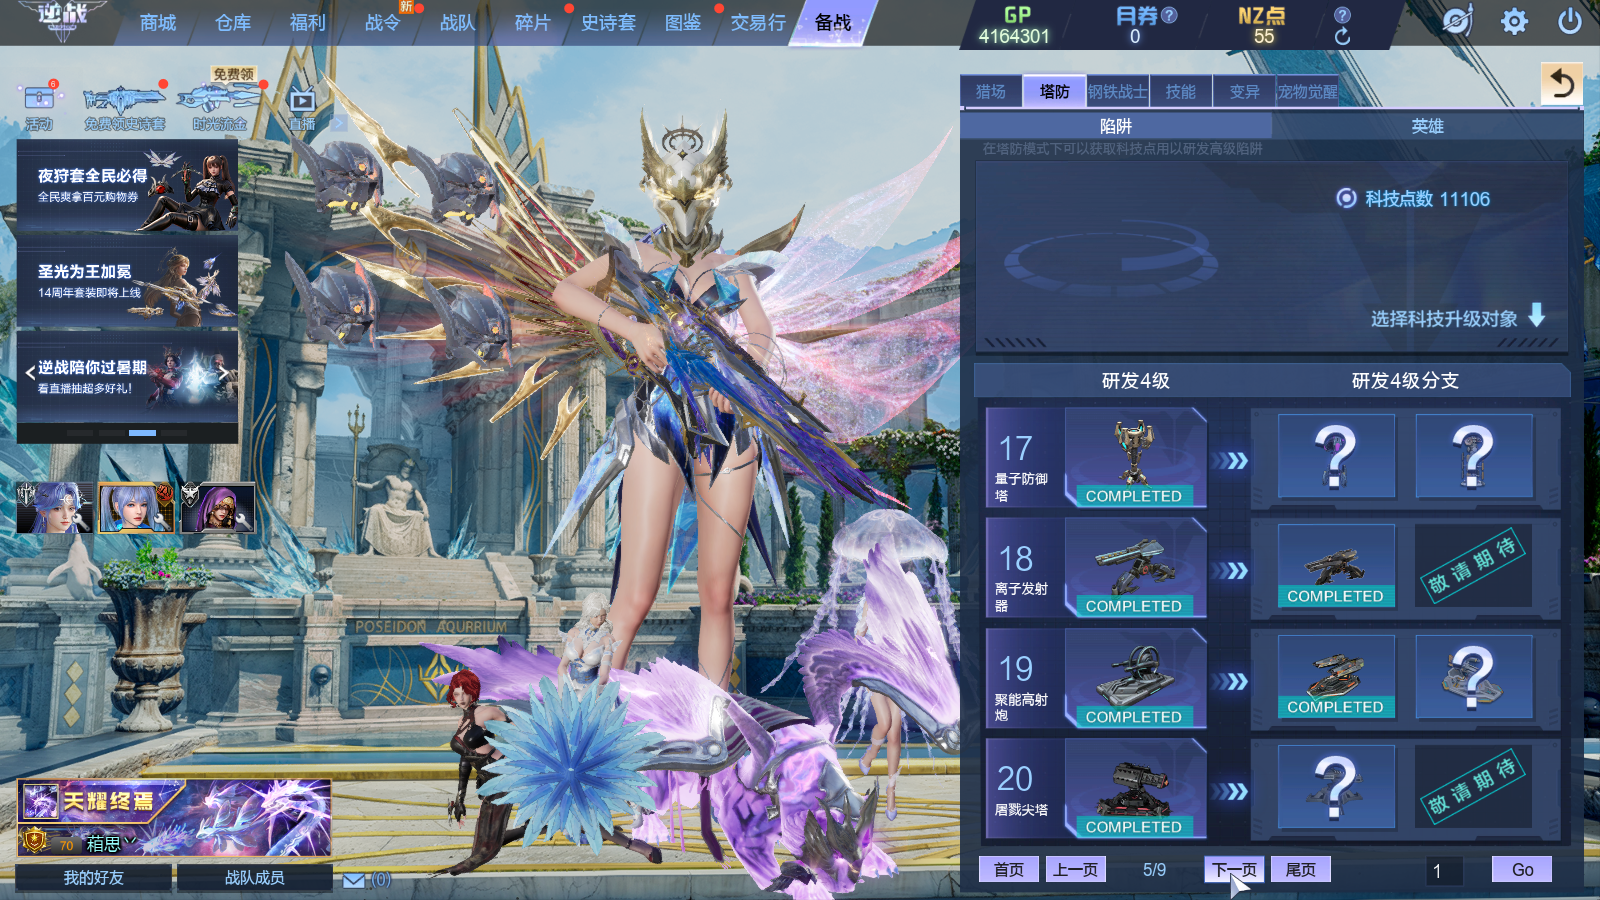Switch to the 钢铁战士 tab
The width and height of the screenshot is (1600, 900).
[1117, 91]
